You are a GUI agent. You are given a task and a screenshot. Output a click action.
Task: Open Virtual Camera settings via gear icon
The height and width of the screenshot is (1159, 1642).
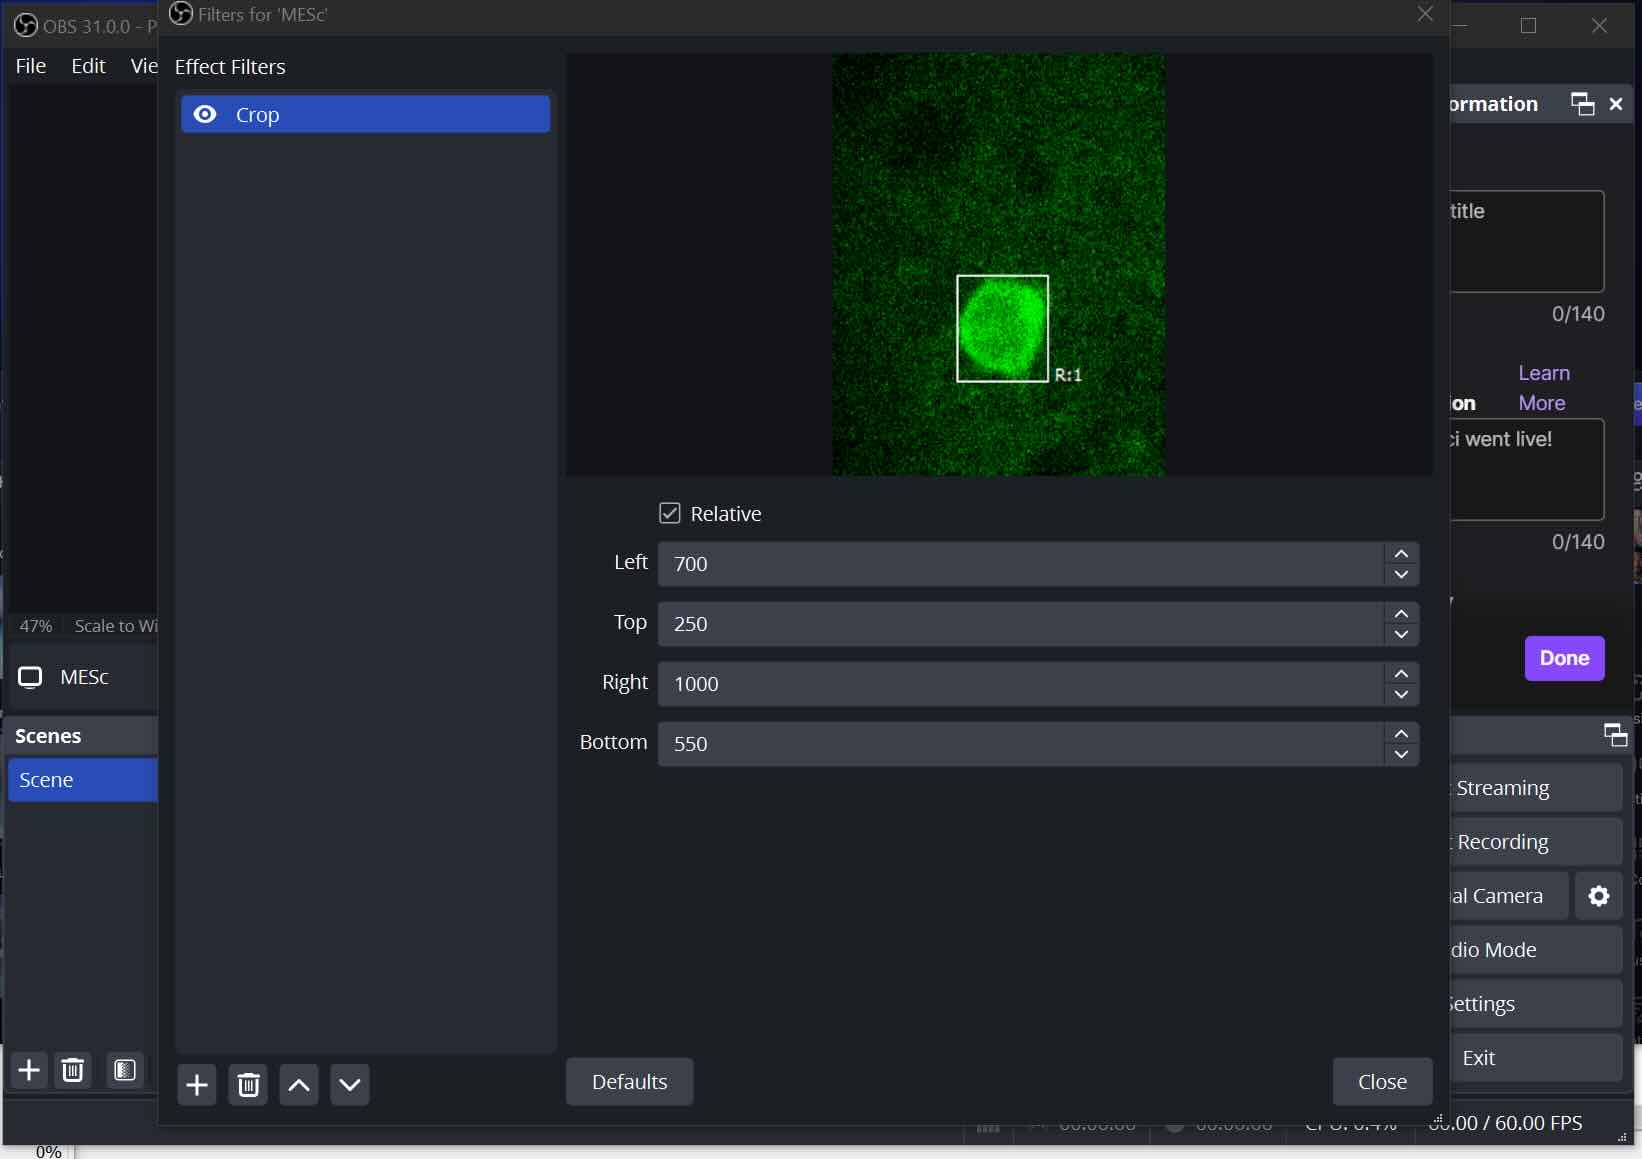click(1599, 895)
